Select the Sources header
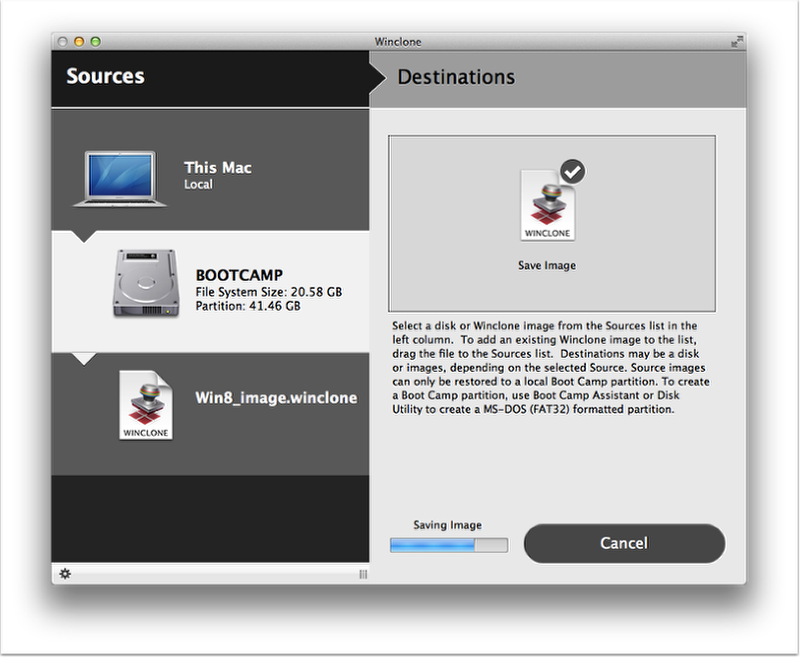Viewport: 800px width, 657px height. coord(105,76)
